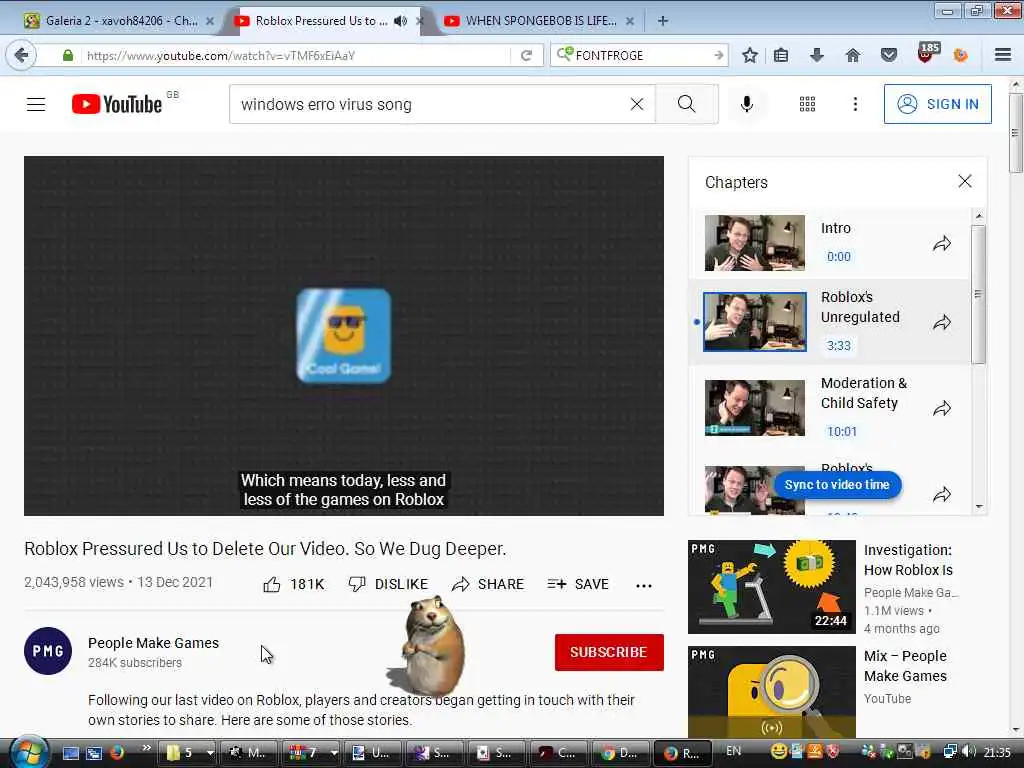This screenshot has height=768, width=1024.
Task: Open the People Make Games channel avatar
Action: (x=48, y=650)
